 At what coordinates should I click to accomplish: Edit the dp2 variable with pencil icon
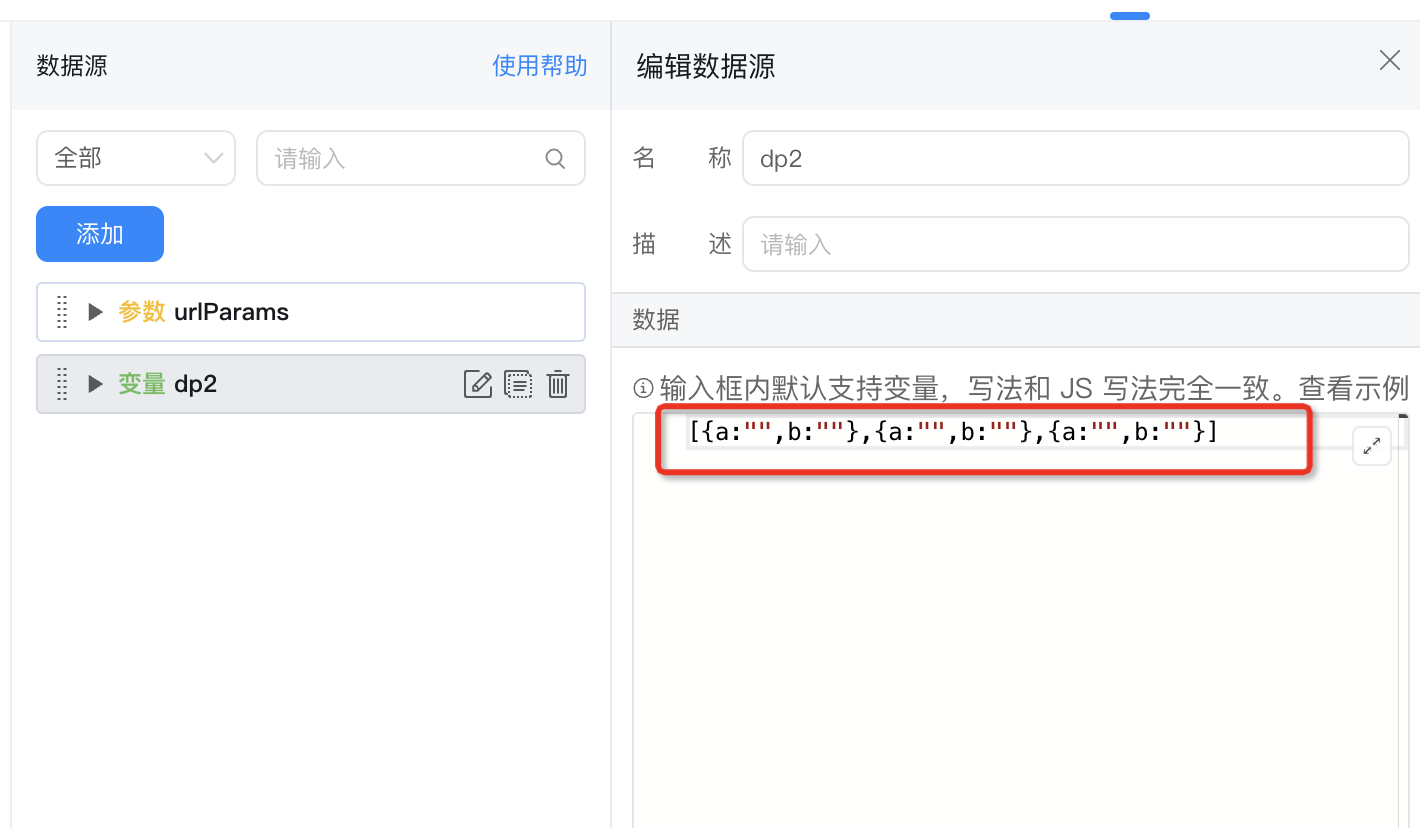[x=478, y=384]
